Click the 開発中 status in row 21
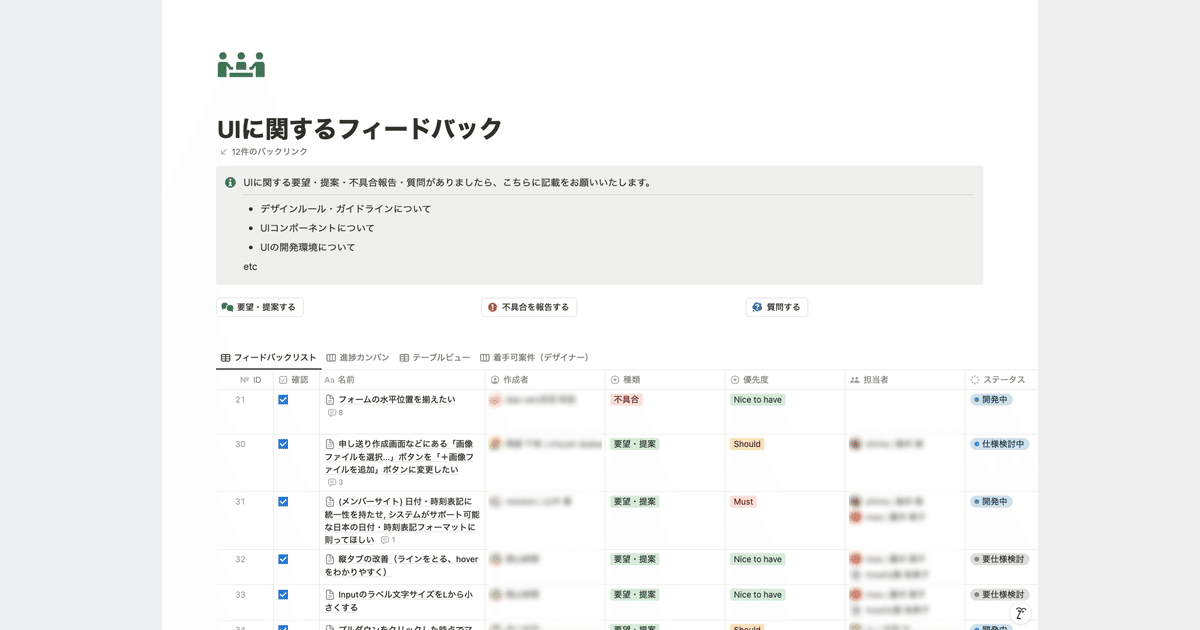Screen dimensions: 1200x630 pos(991,400)
